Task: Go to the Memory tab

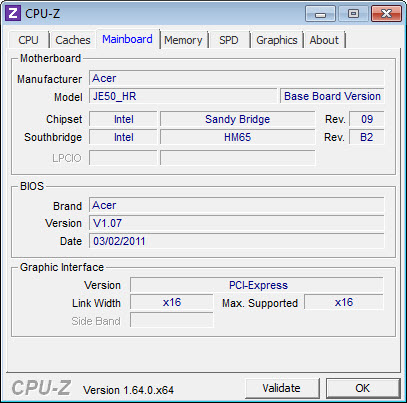Action: [x=183, y=40]
